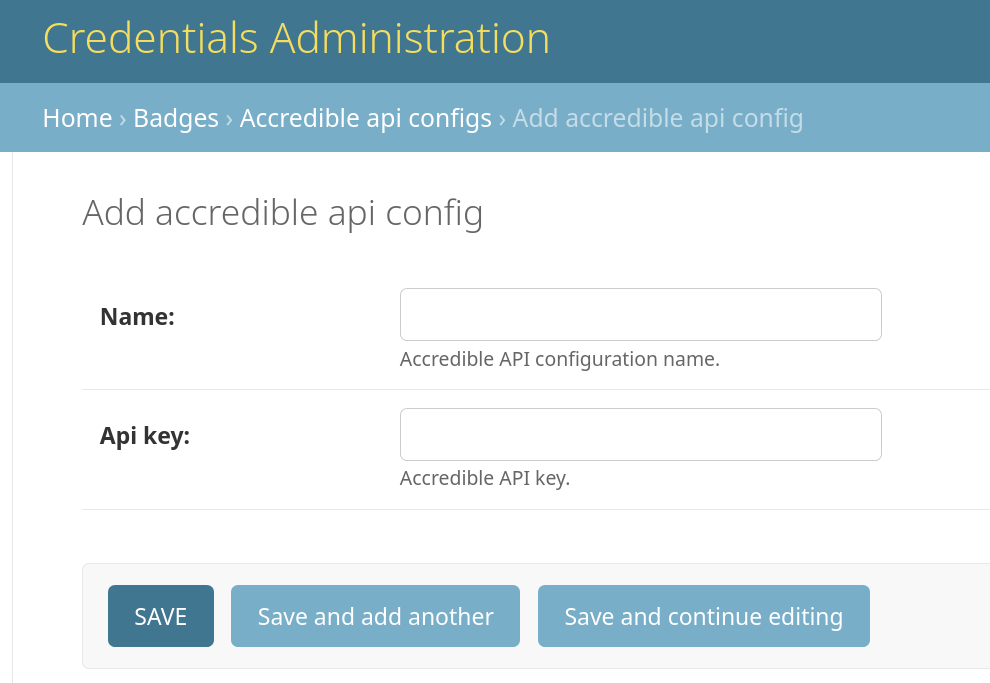Go to Home in the breadcrumb
This screenshot has height=683, width=990.
[x=77, y=118]
